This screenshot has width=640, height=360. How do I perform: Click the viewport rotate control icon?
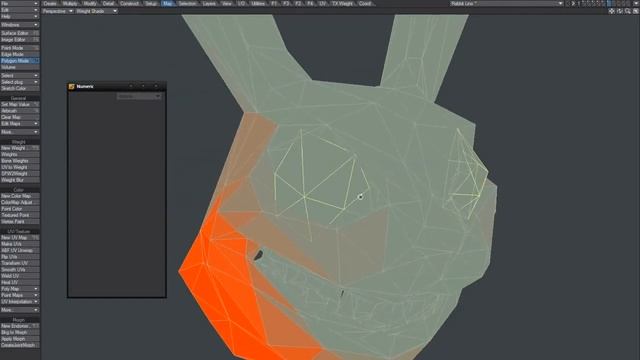tap(620, 11)
